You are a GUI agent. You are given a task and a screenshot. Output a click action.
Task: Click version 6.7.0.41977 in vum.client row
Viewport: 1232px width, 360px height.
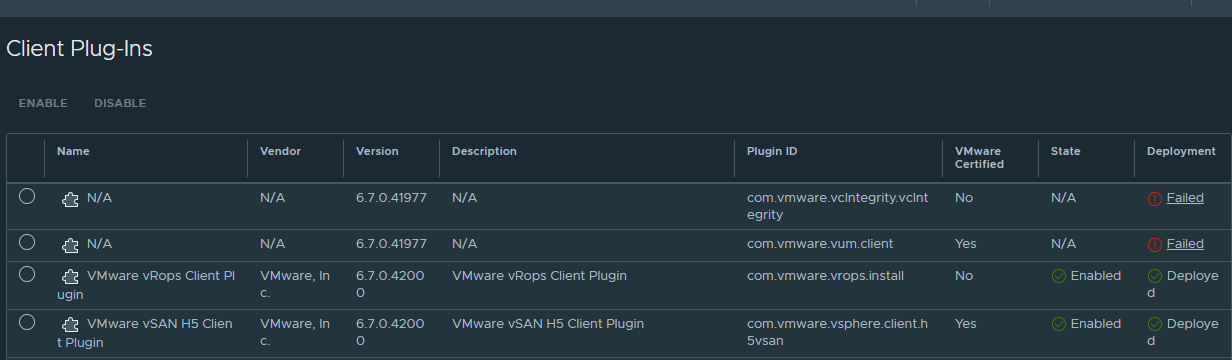click(x=391, y=244)
